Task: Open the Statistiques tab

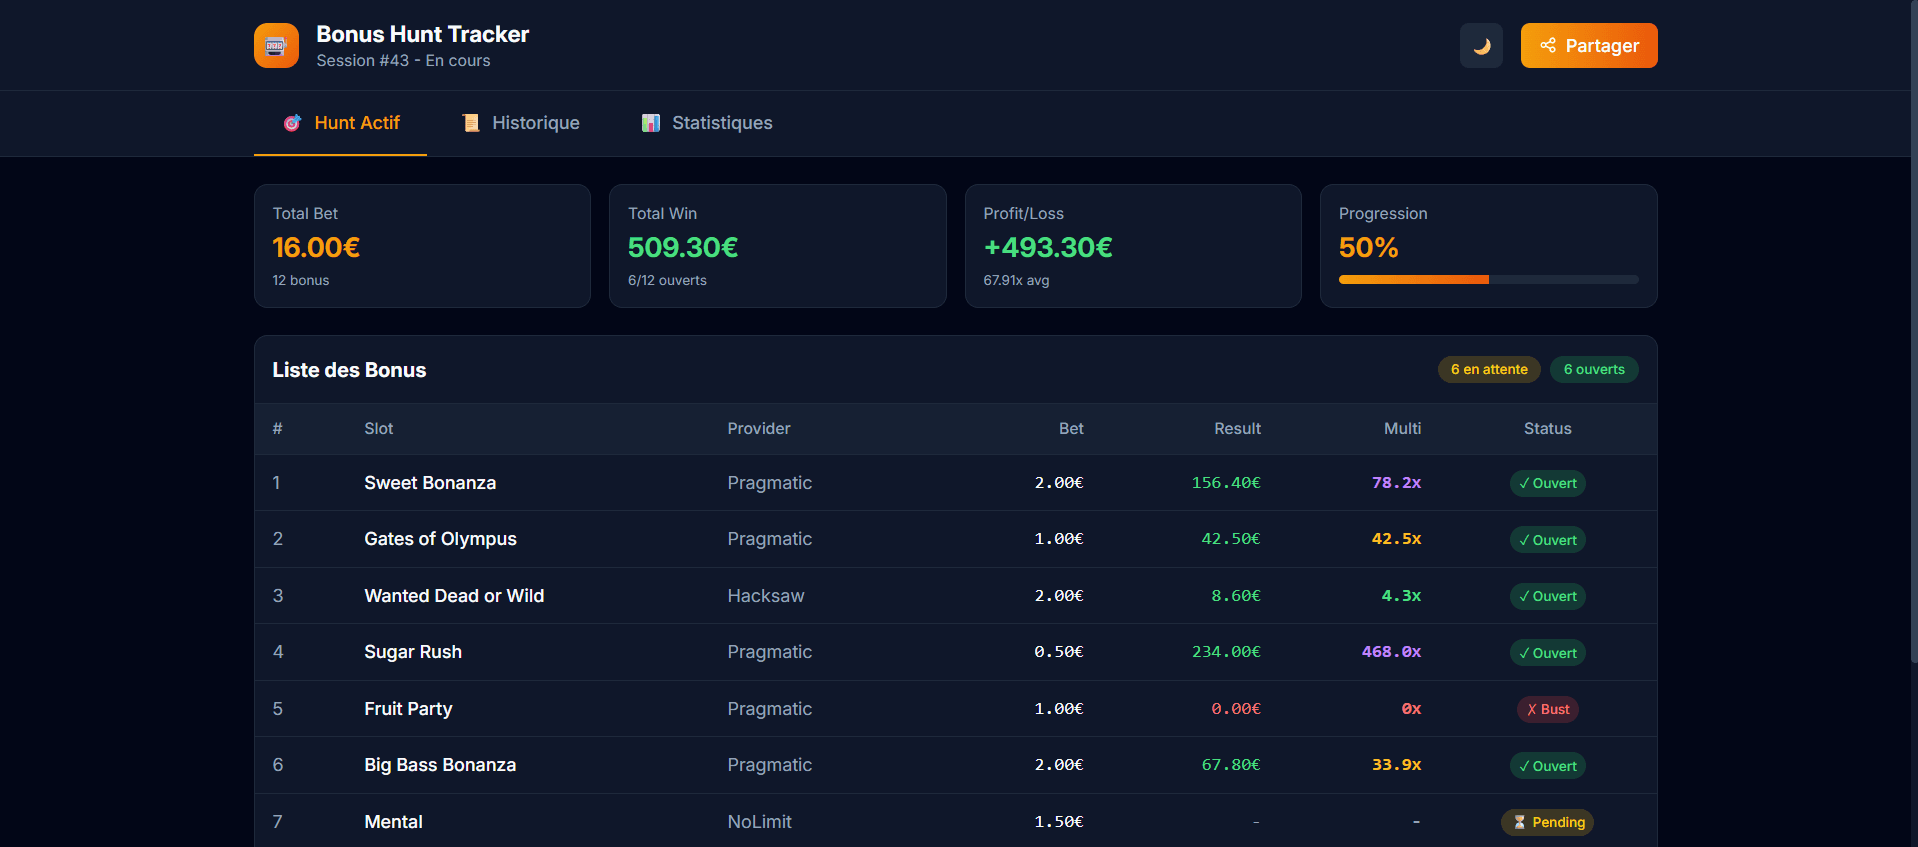Action: point(706,123)
